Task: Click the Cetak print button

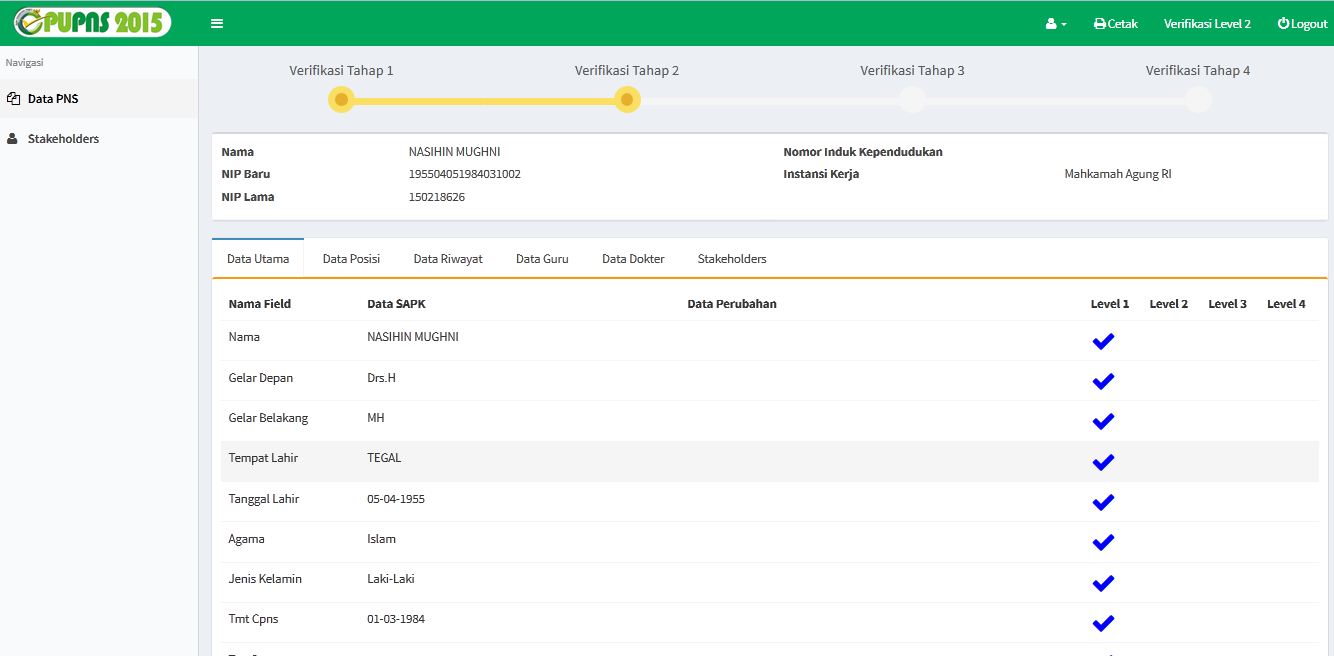Action: click(1116, 24)
